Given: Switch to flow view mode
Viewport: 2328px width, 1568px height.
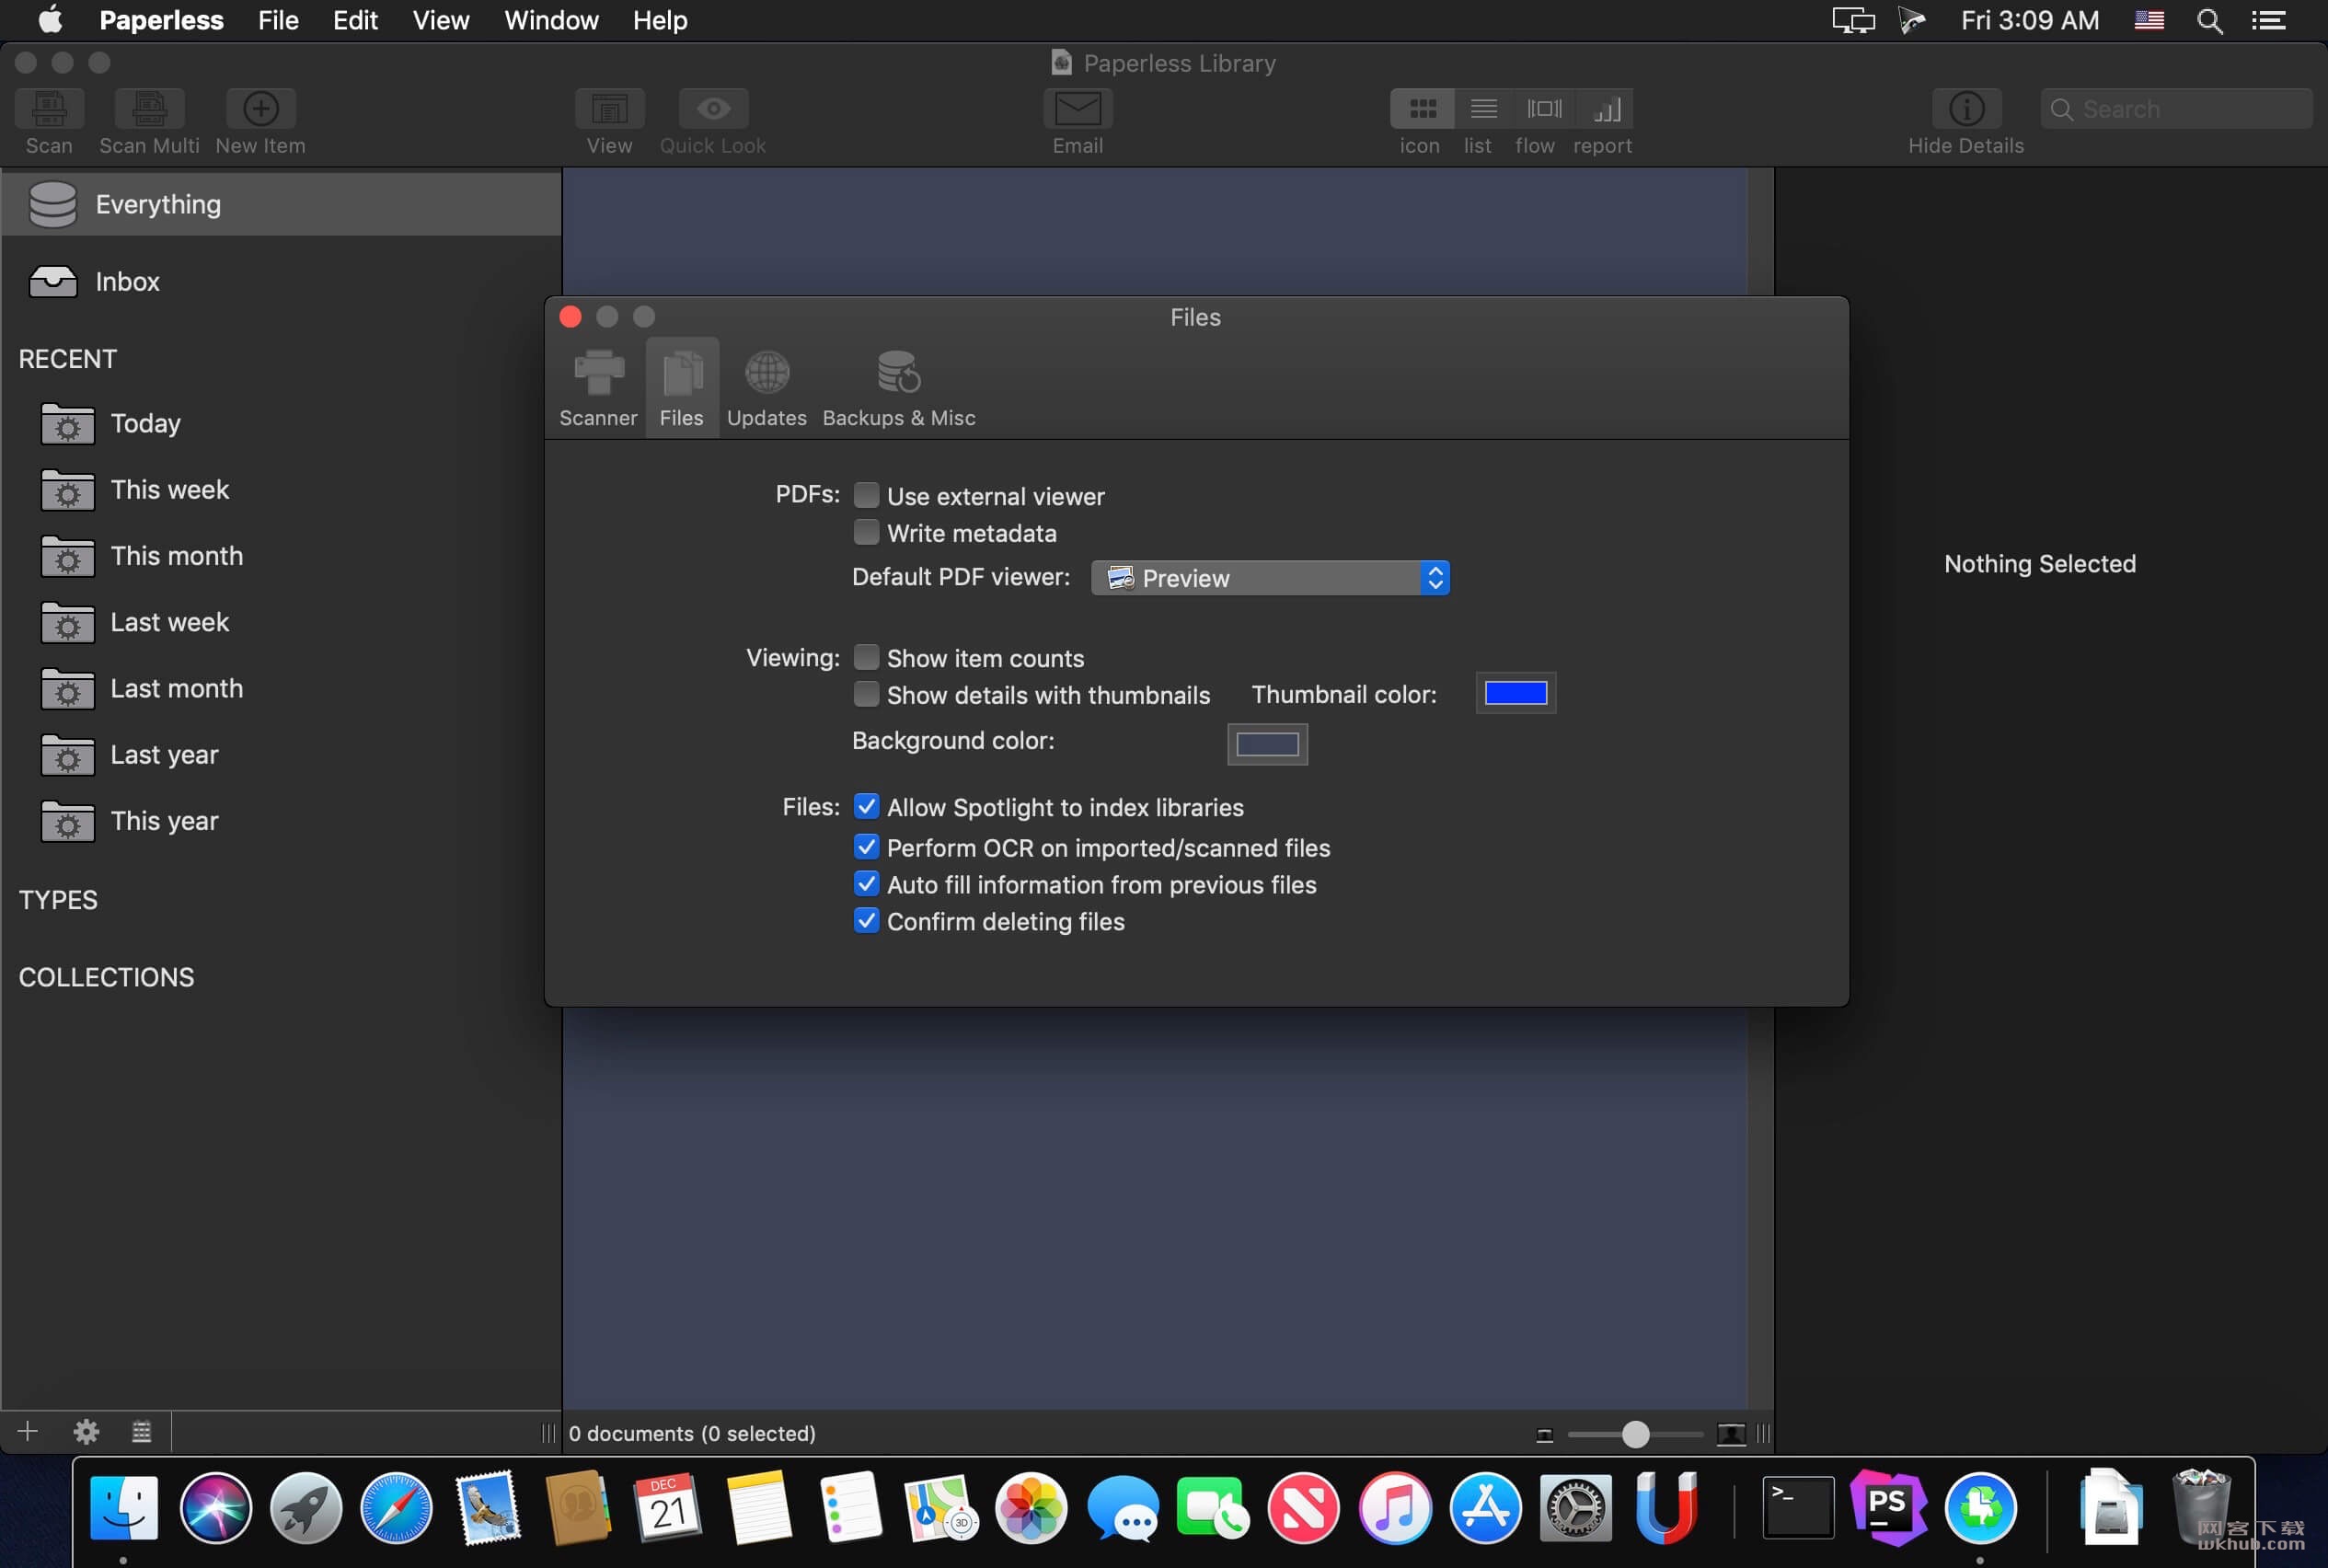Looking at the screenshot, I should (x=1543, y=109).
